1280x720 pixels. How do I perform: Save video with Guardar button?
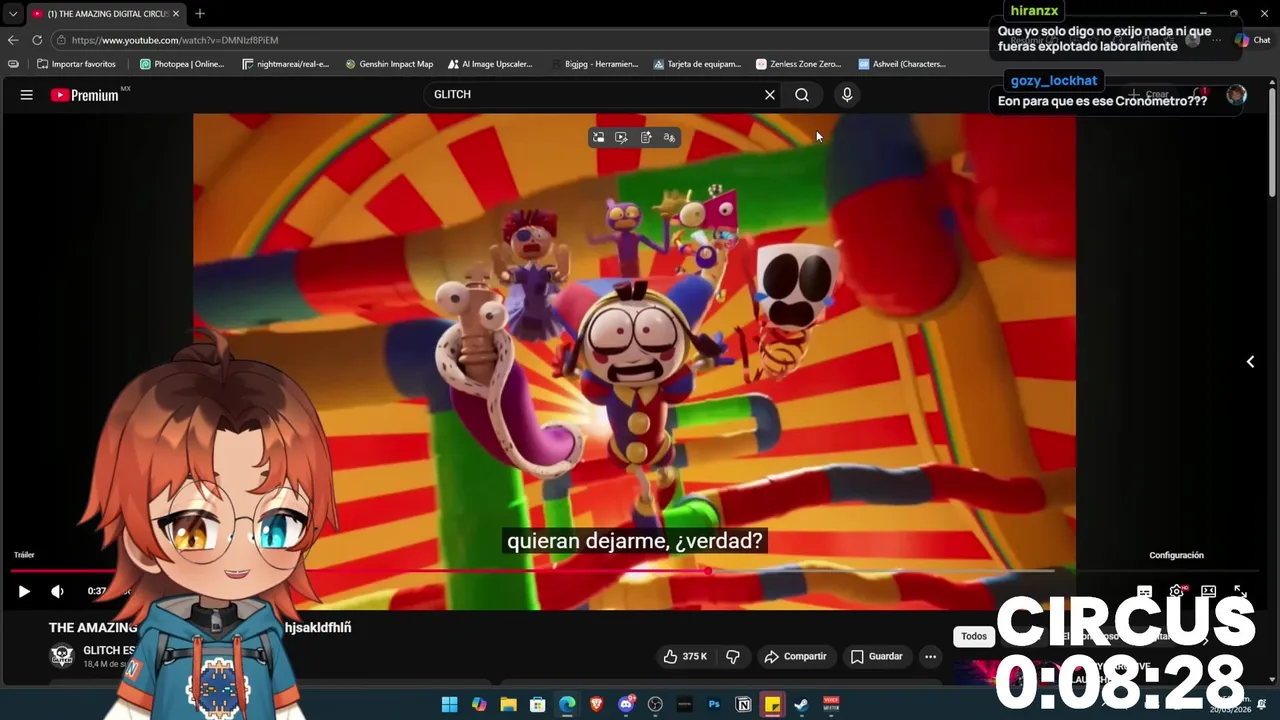click(876, 657)
